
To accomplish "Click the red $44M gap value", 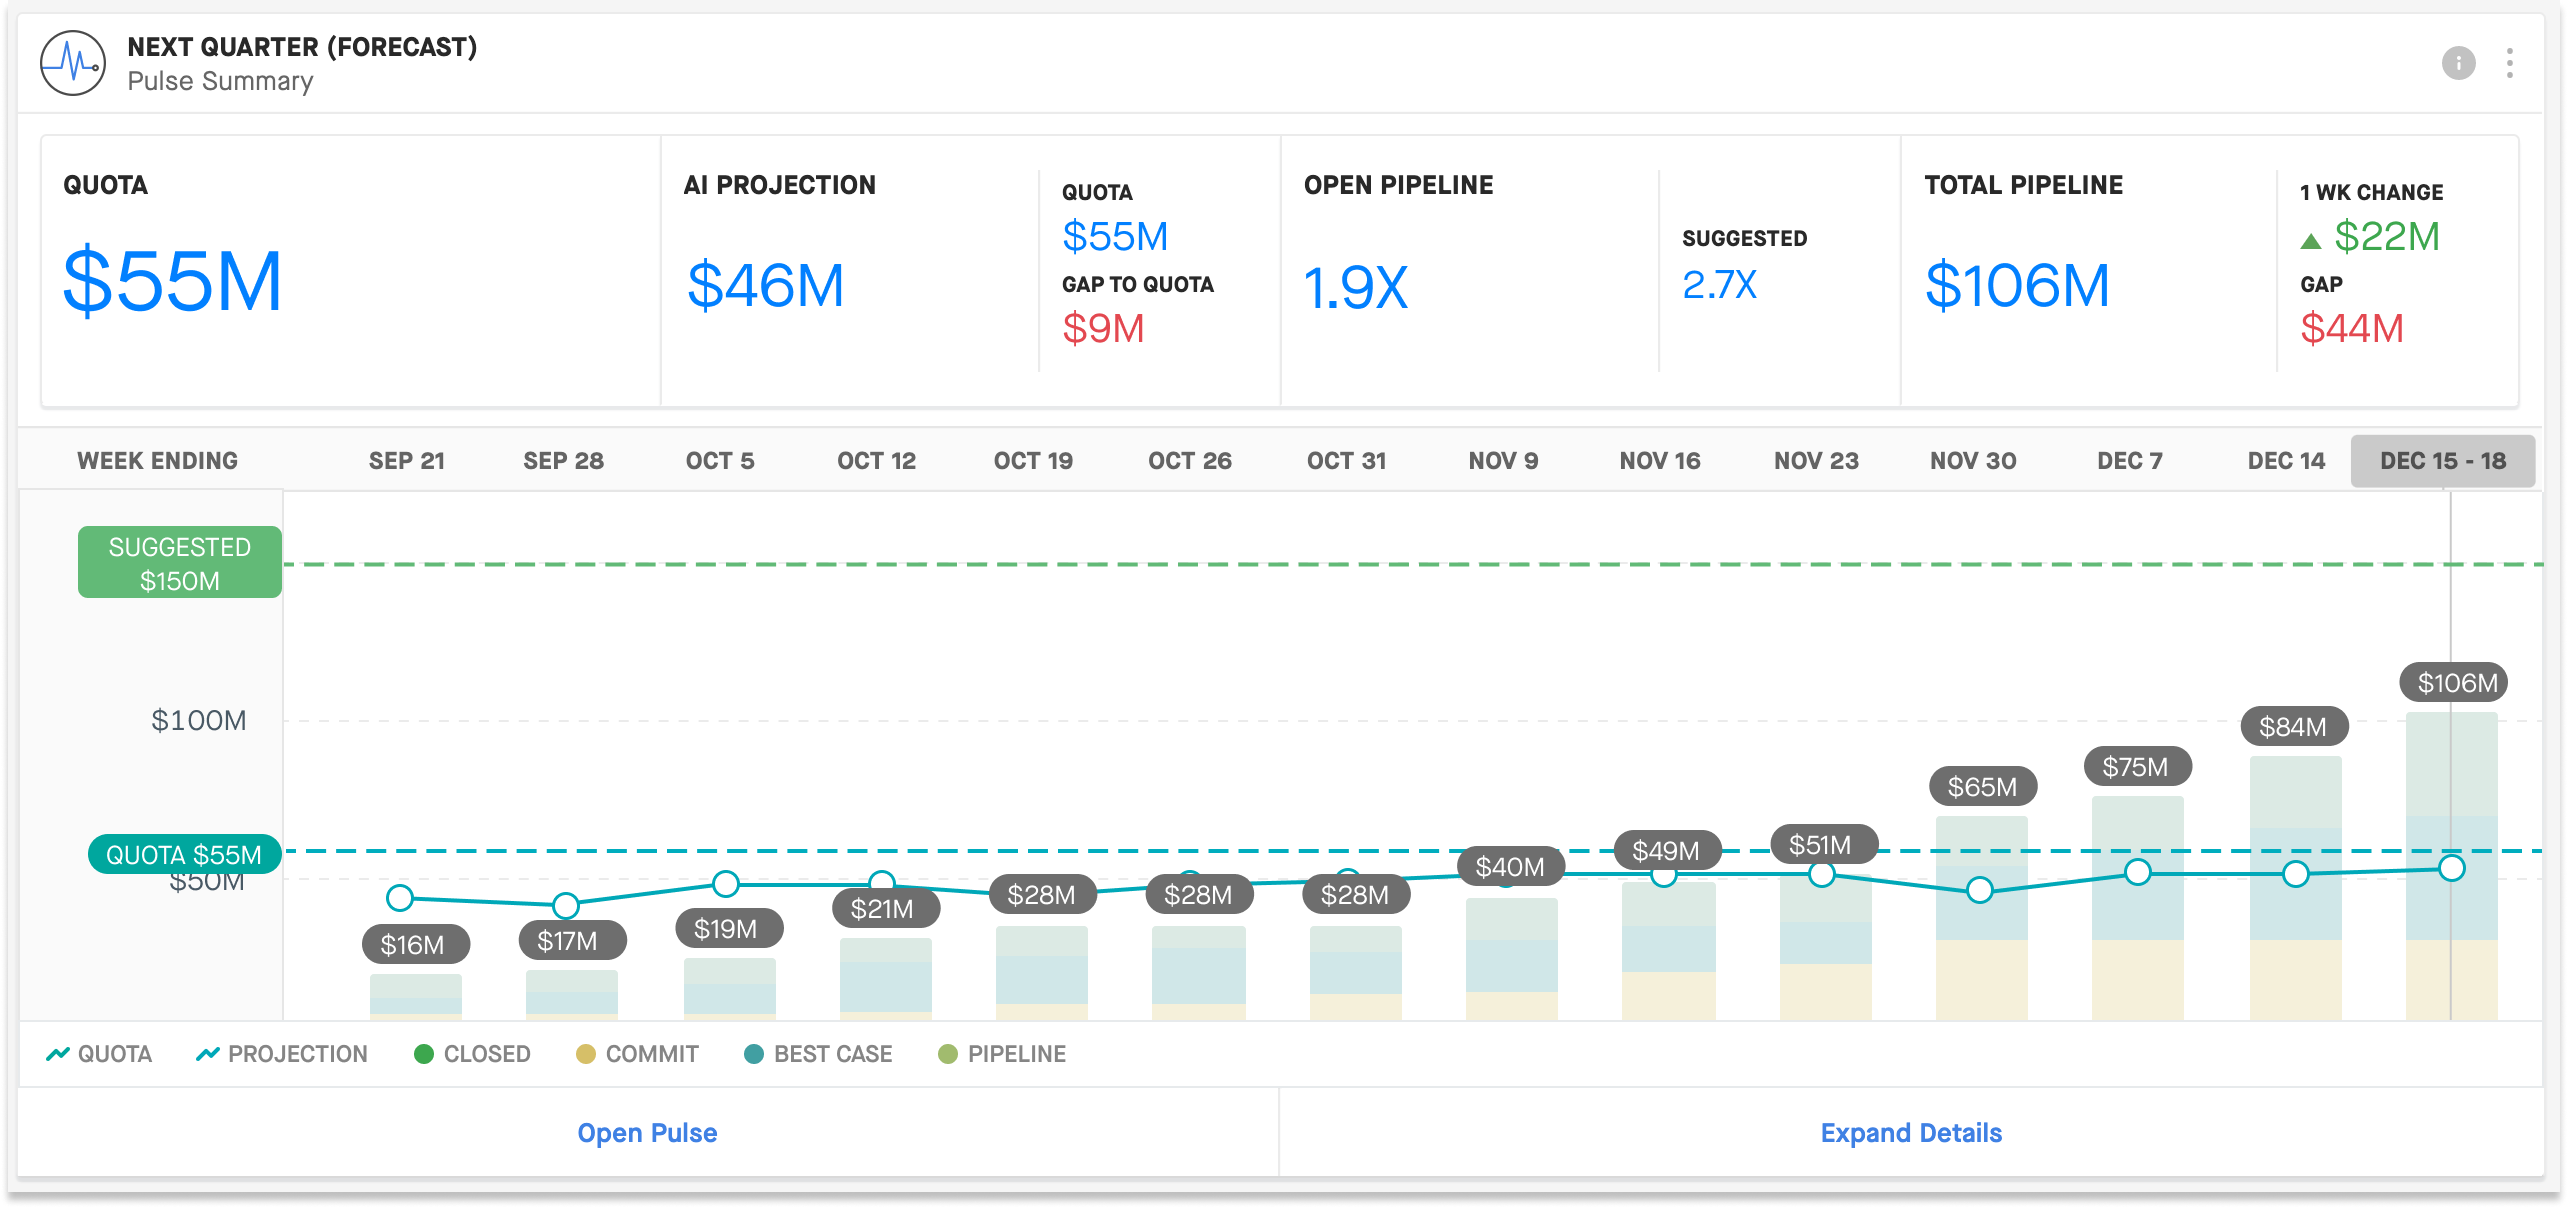I will click(2352, 329).
